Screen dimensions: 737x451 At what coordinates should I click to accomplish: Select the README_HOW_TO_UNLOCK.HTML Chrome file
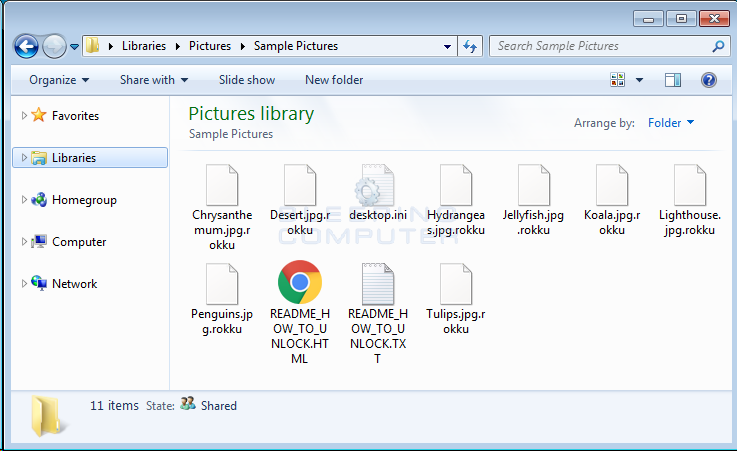(x=300, y=312)
